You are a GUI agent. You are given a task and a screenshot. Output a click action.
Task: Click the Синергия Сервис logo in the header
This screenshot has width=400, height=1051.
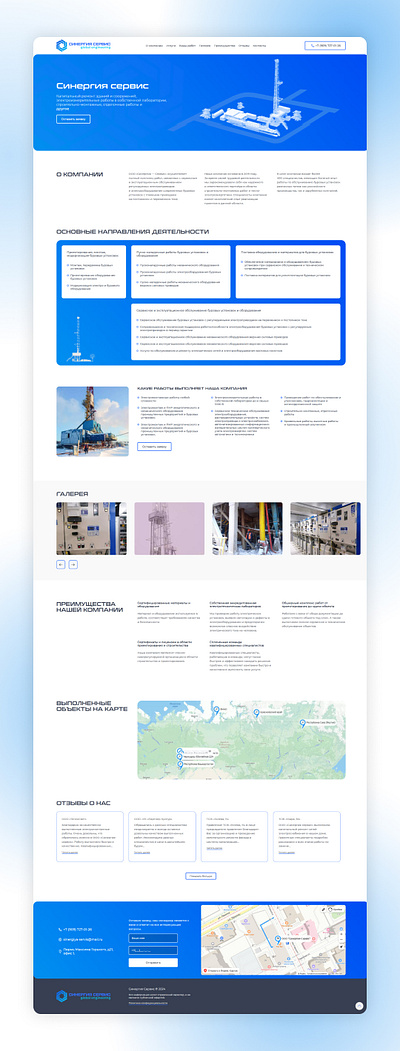83,45
